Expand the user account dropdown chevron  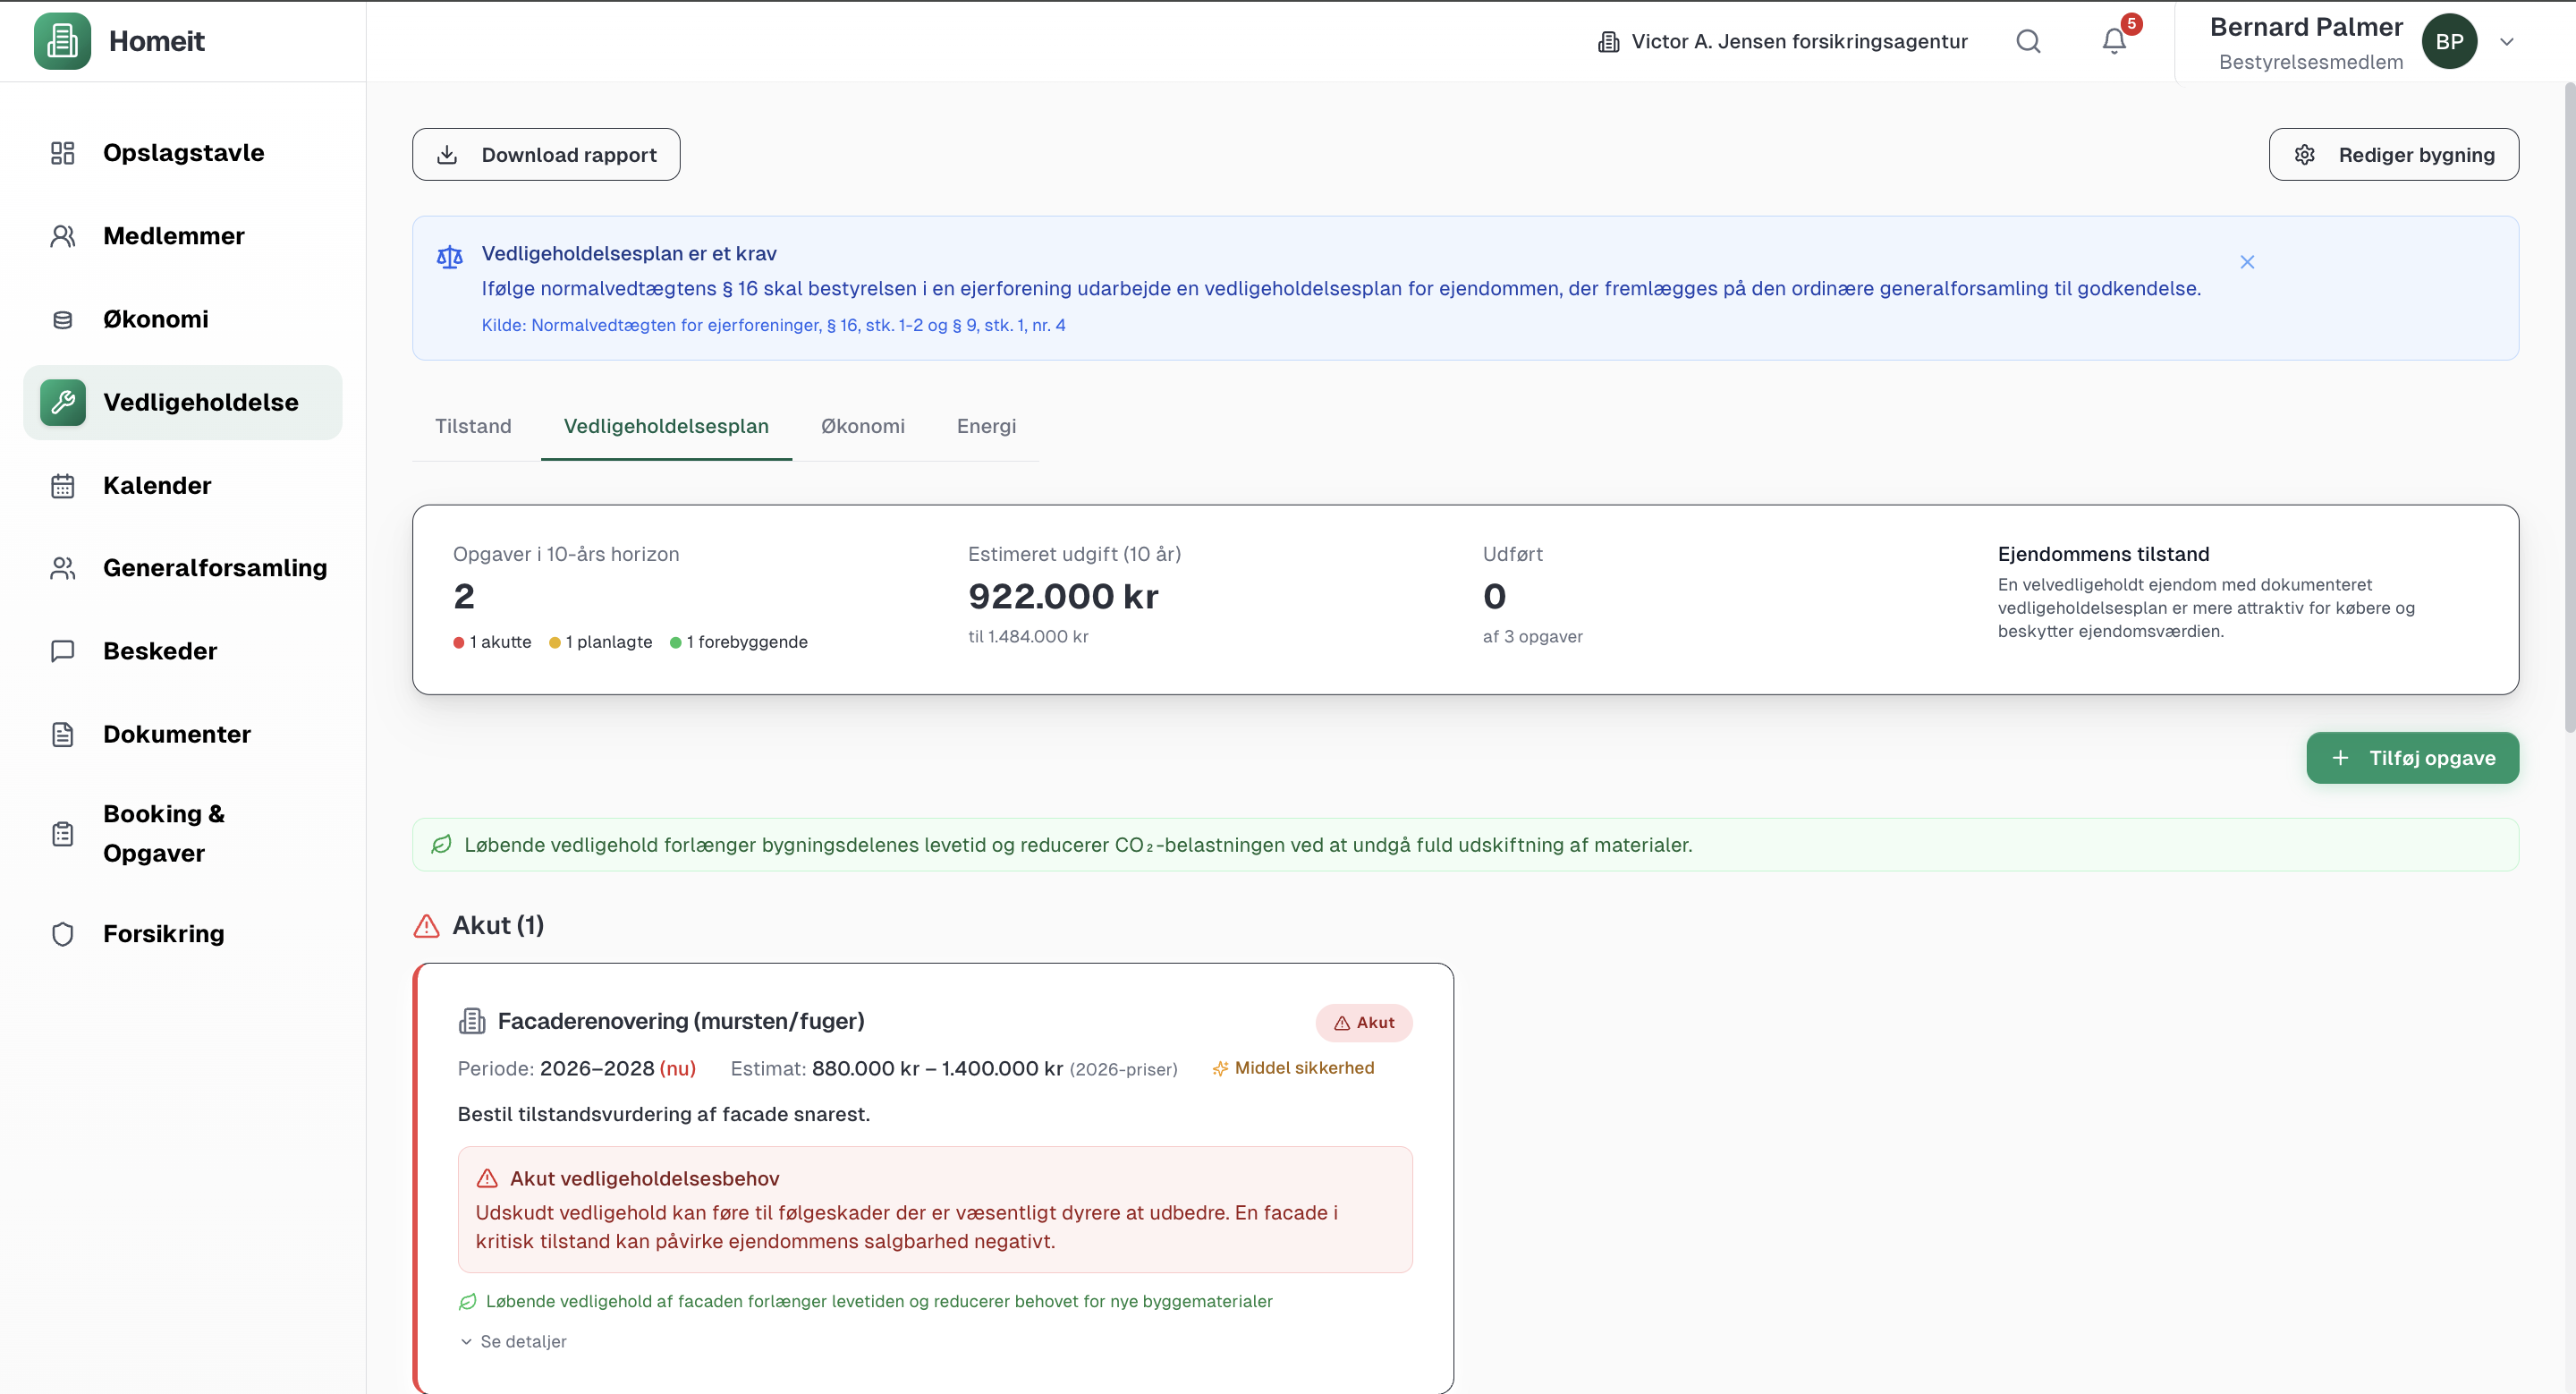pos(2507,42)
